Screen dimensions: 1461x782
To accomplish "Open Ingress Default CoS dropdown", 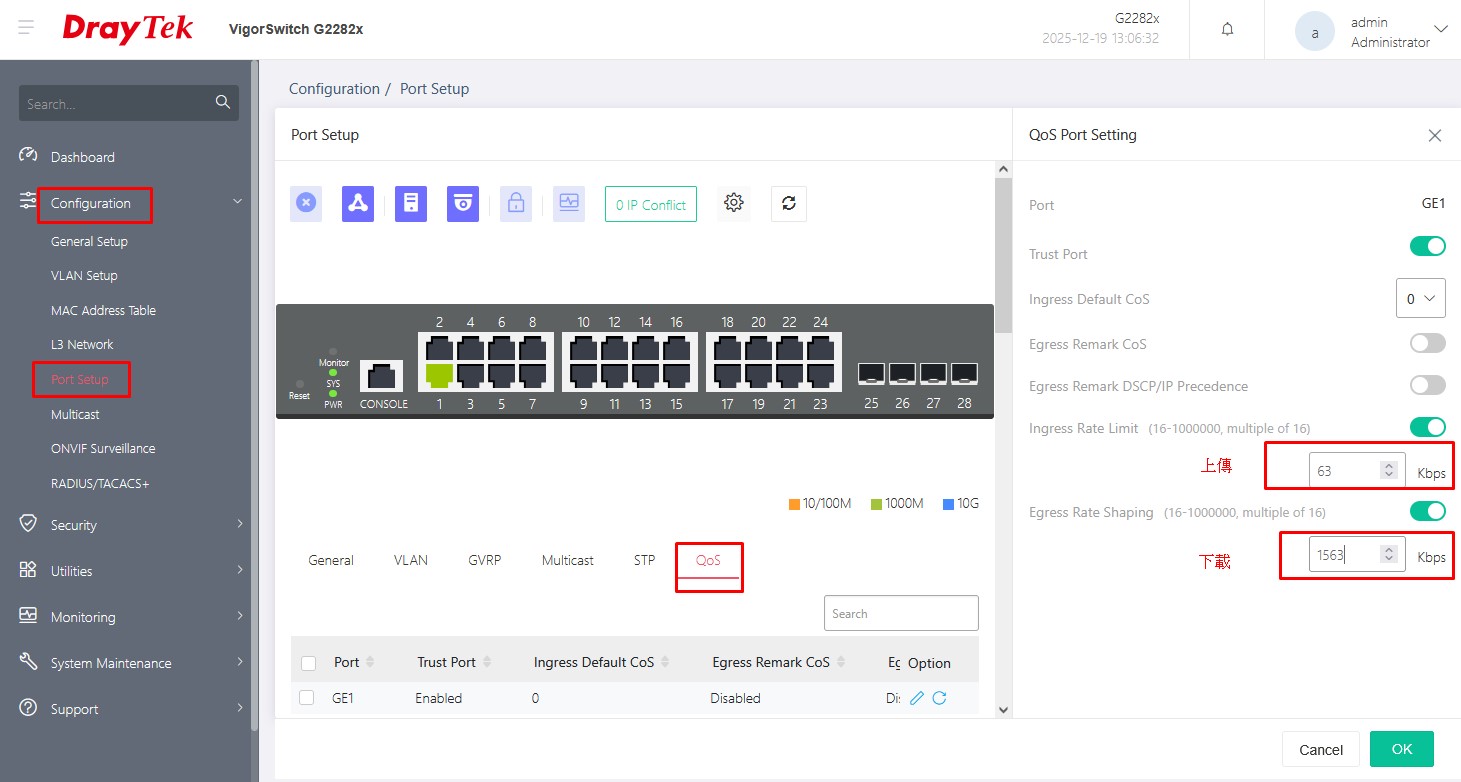I will coord(1420,298).
